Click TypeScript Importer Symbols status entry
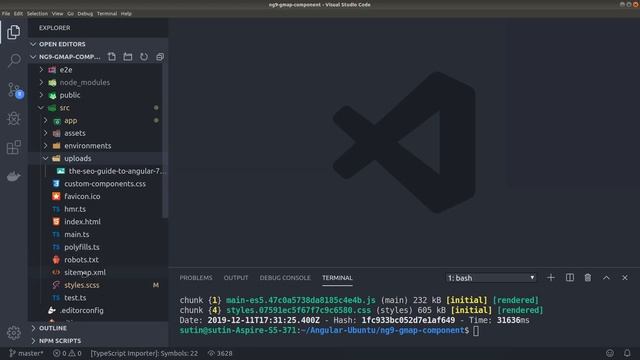 144,353
